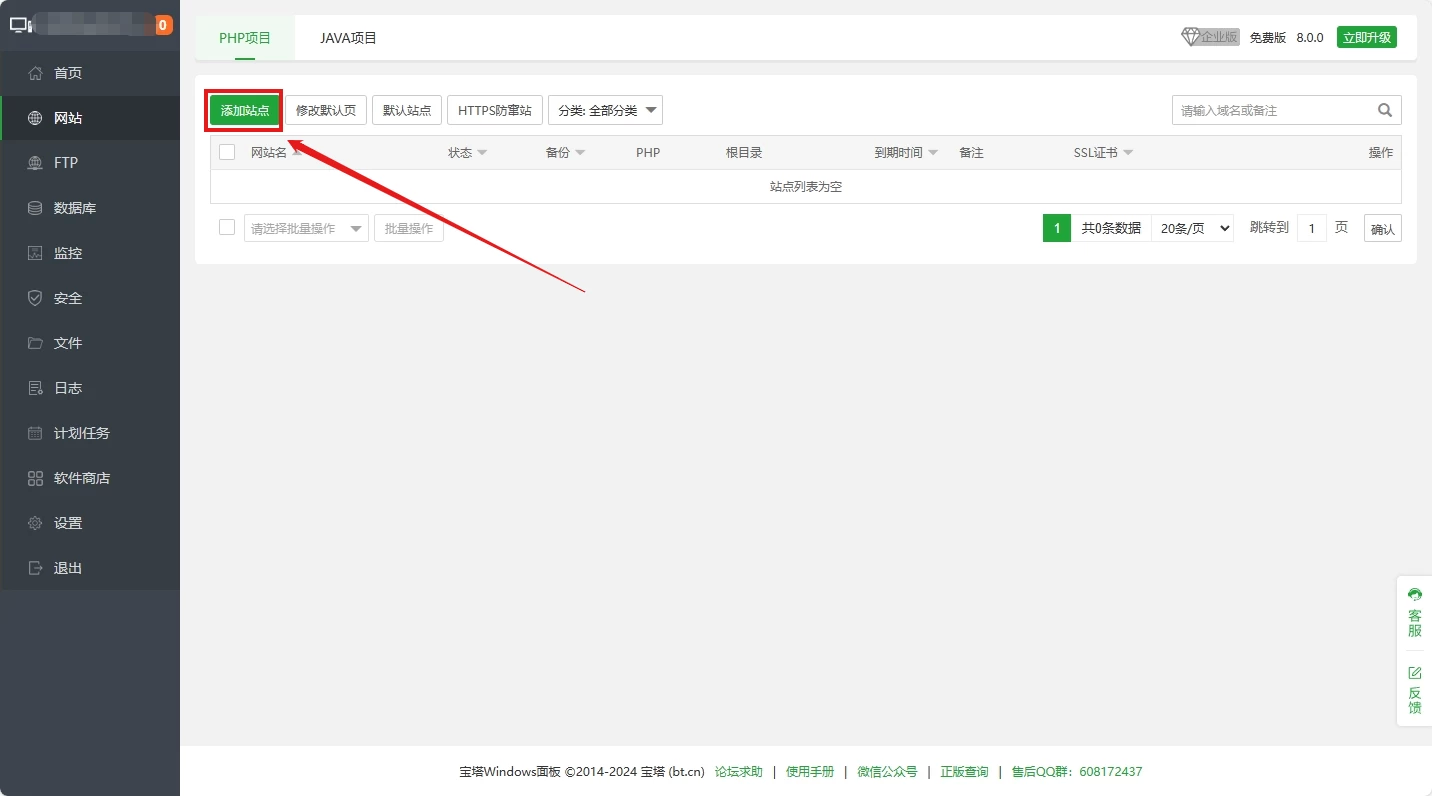The width and height of the screenshot is (1432, 796).
Task: Click the domain search input field
Action: click(x=1270, y=110)
